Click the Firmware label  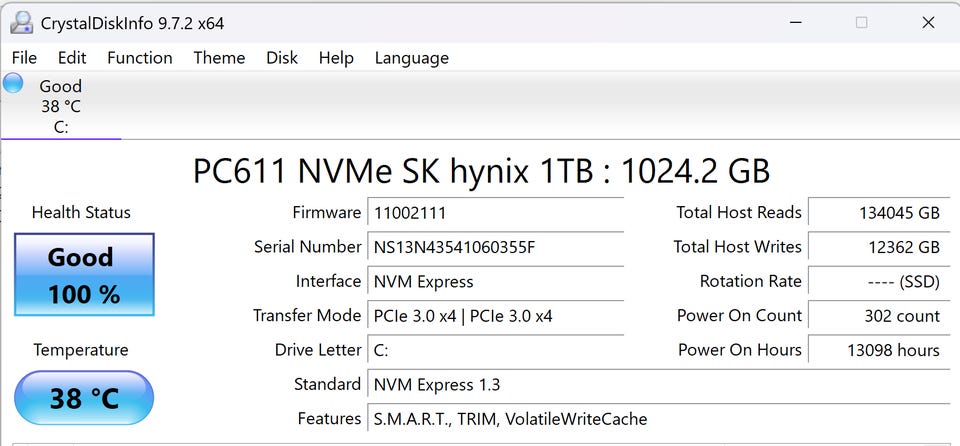pyautogui.click(x=327, y=213)
